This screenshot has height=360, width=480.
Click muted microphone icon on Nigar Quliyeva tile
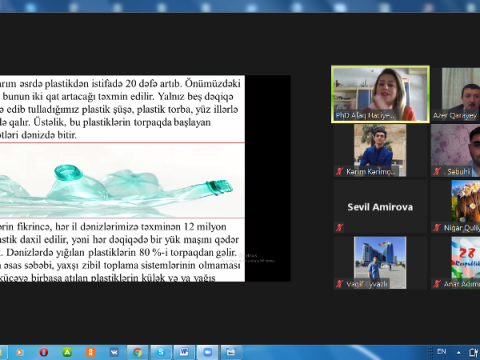437,228
